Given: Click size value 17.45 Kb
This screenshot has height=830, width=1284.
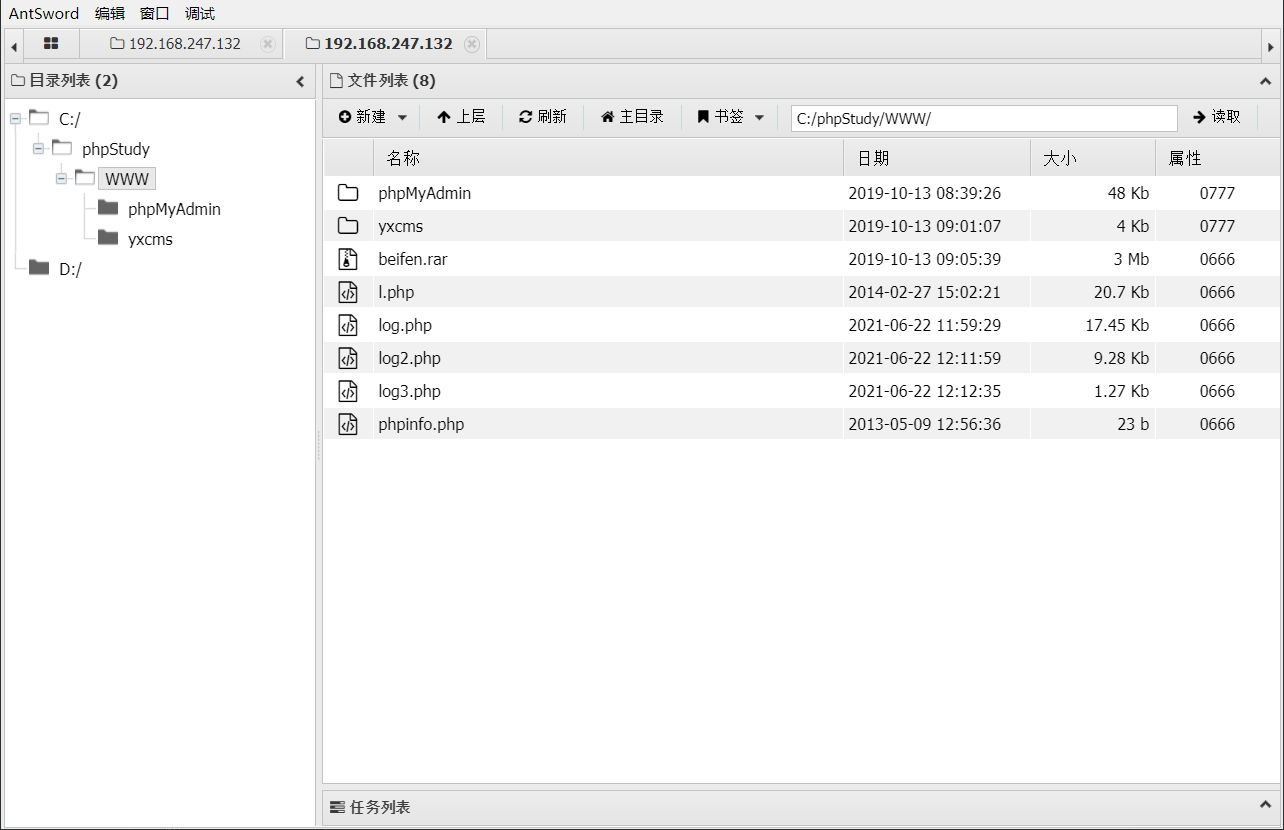Looking at the screenshot, I should coord(1117,325).
